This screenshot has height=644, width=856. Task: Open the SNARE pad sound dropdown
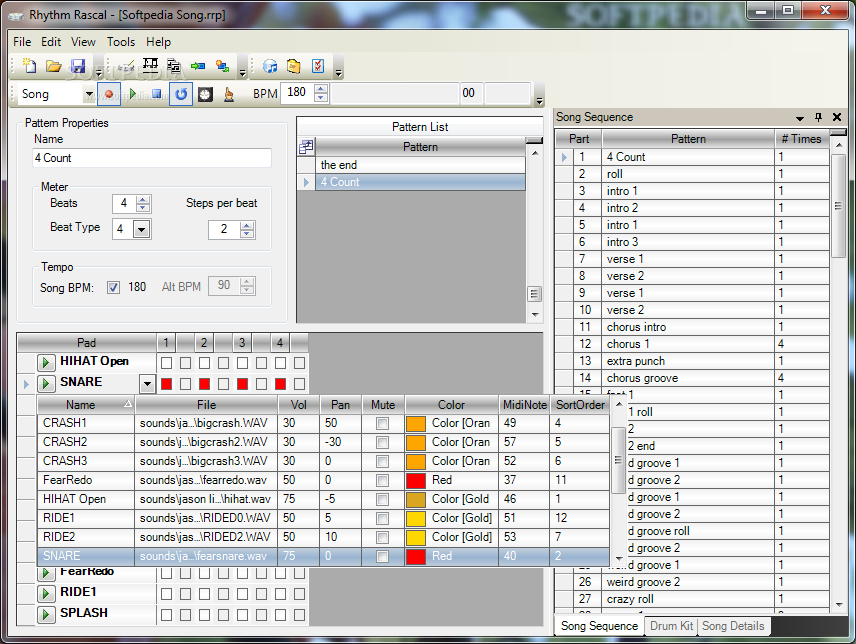pos(147,384)
